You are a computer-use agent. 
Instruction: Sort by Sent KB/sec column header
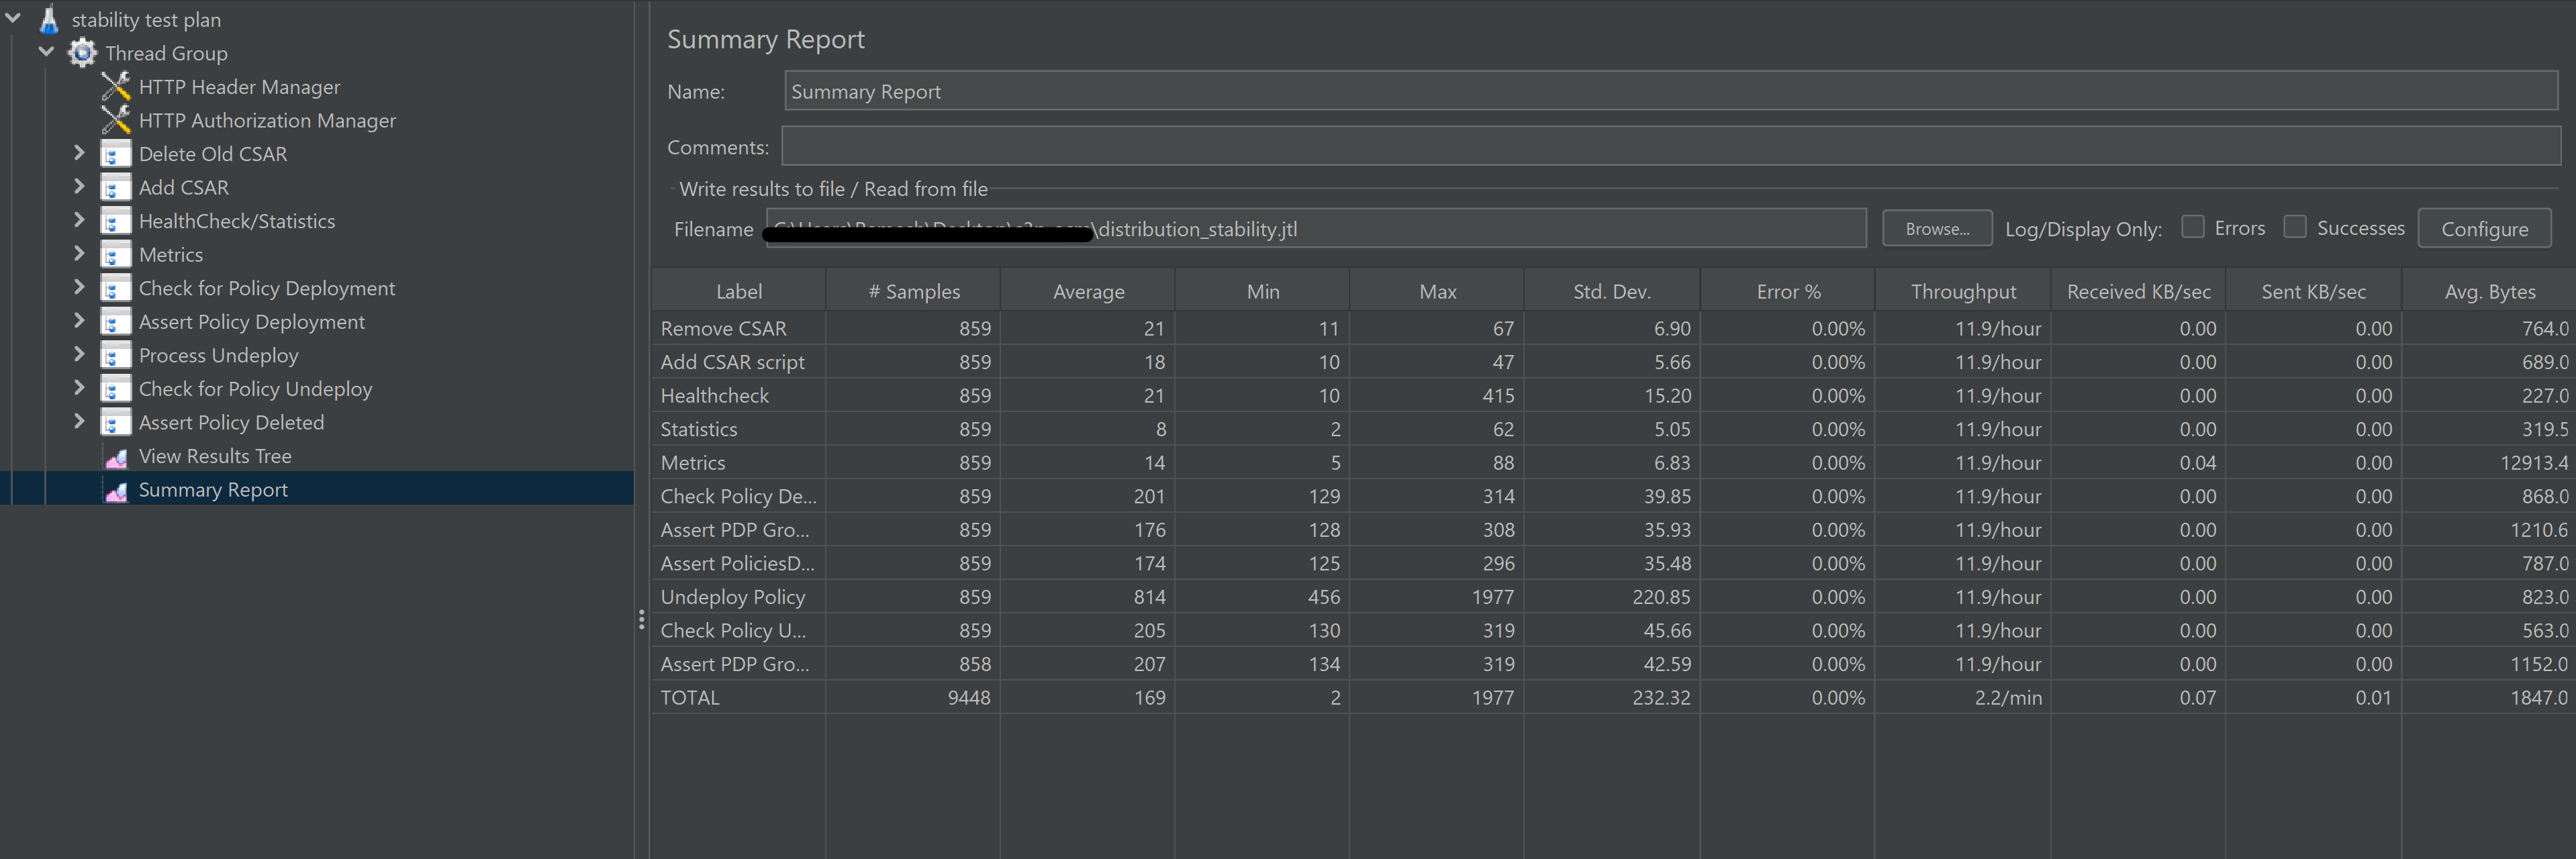(x=2313, y=291)
